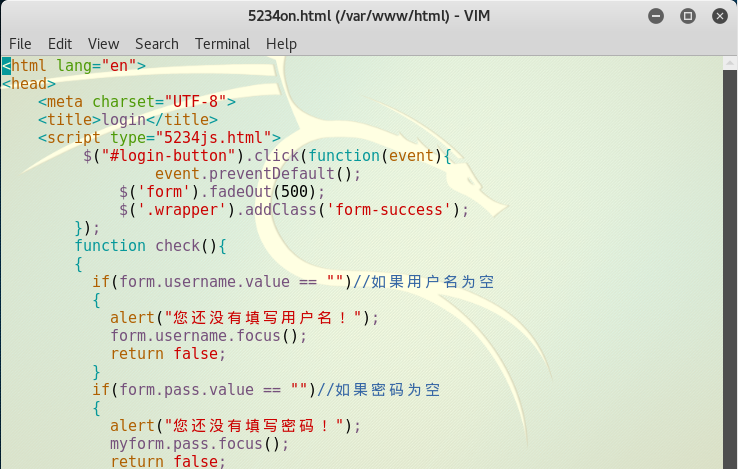The image size is (739, 469).
Task: Open the Search menu
Action: tap(157, 44)
